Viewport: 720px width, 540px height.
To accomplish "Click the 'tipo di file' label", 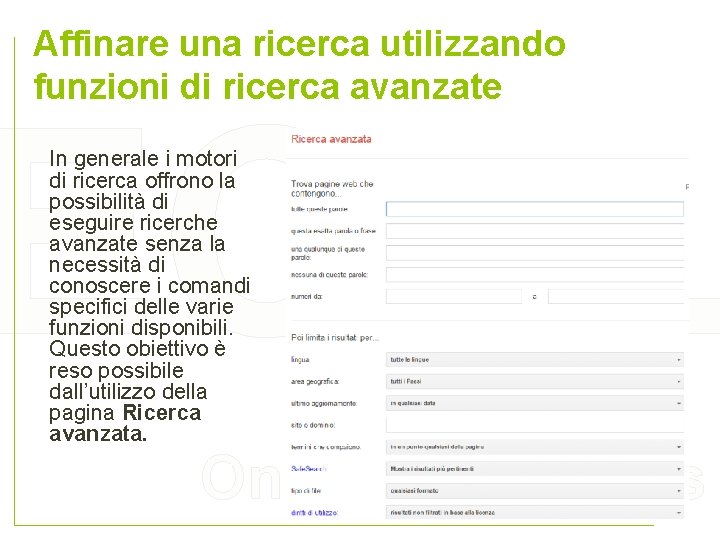I will coord(306,491).
